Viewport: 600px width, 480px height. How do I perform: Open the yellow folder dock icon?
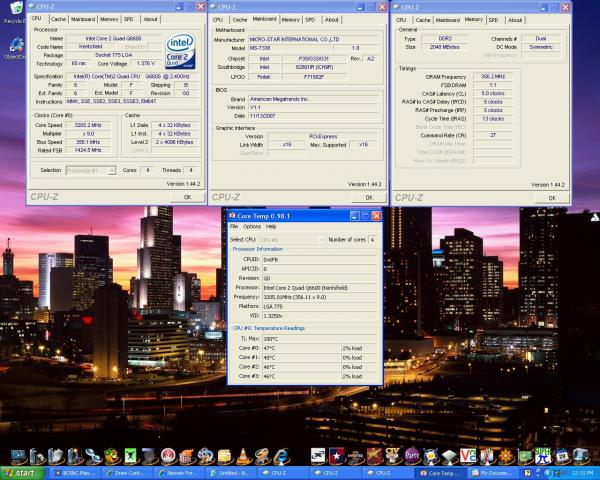225,456
